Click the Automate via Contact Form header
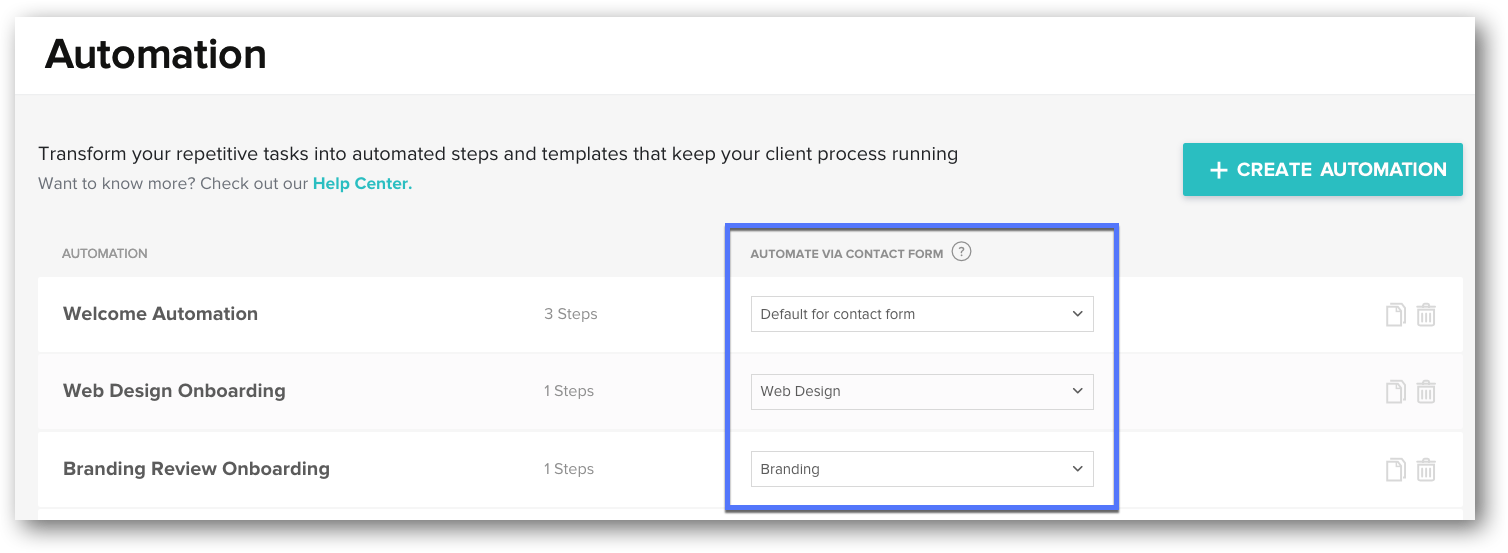This screenshot has height=553, width=1508. coord(846,254)
